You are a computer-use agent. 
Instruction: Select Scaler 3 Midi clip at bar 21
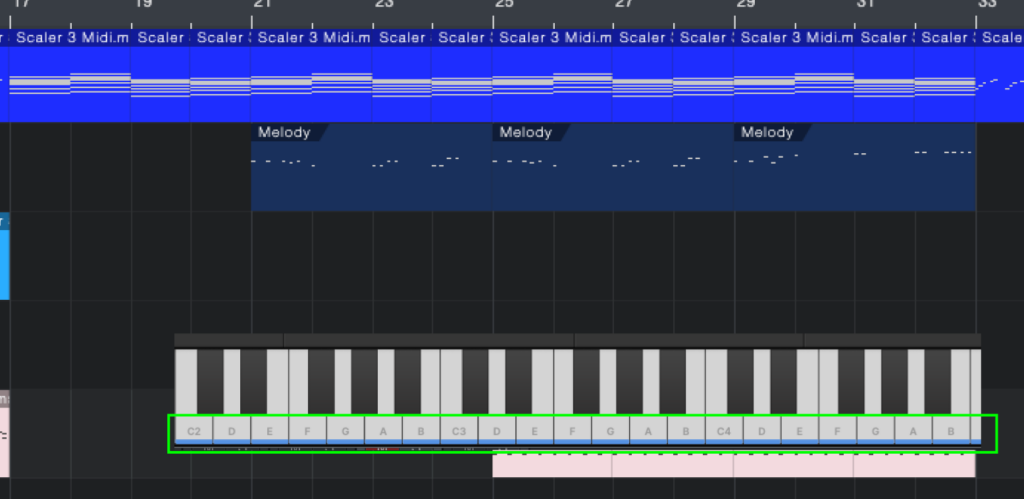[x=310, y=38]
